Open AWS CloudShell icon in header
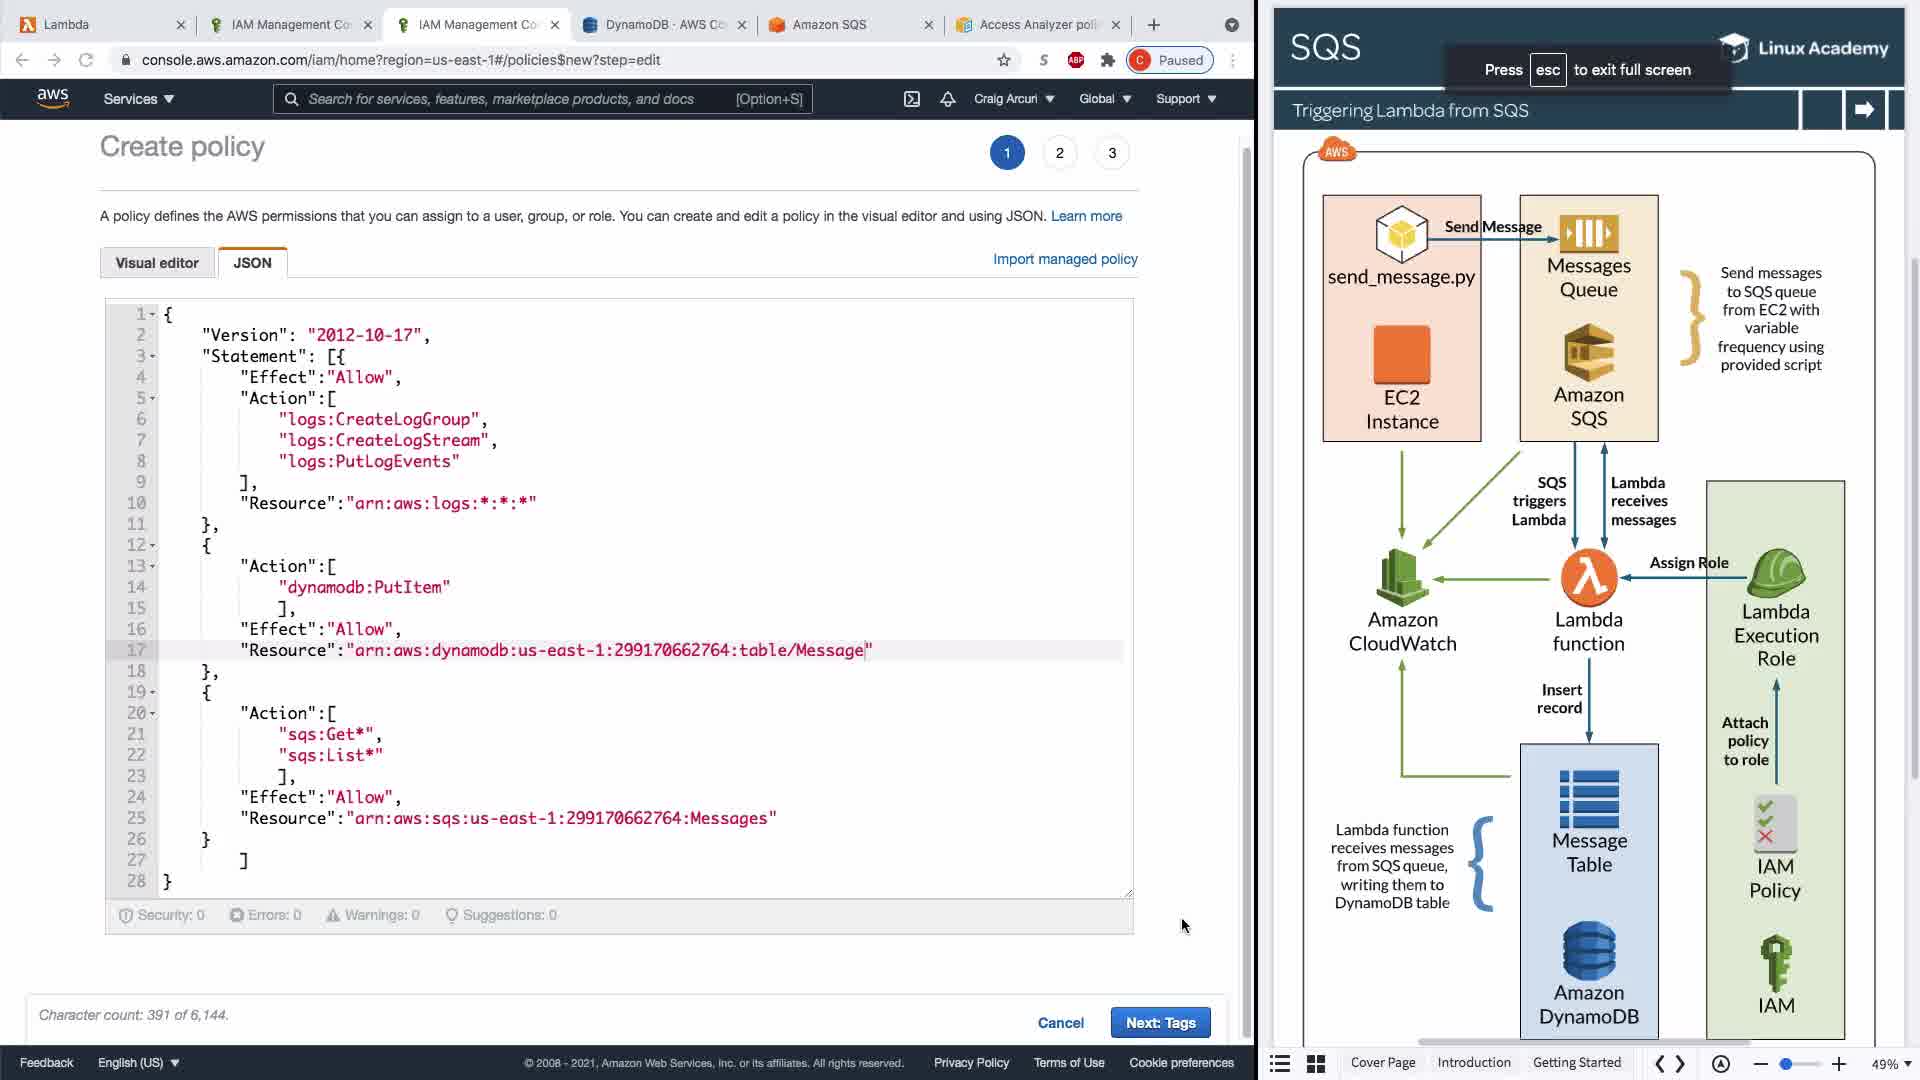 click(911, 99)
